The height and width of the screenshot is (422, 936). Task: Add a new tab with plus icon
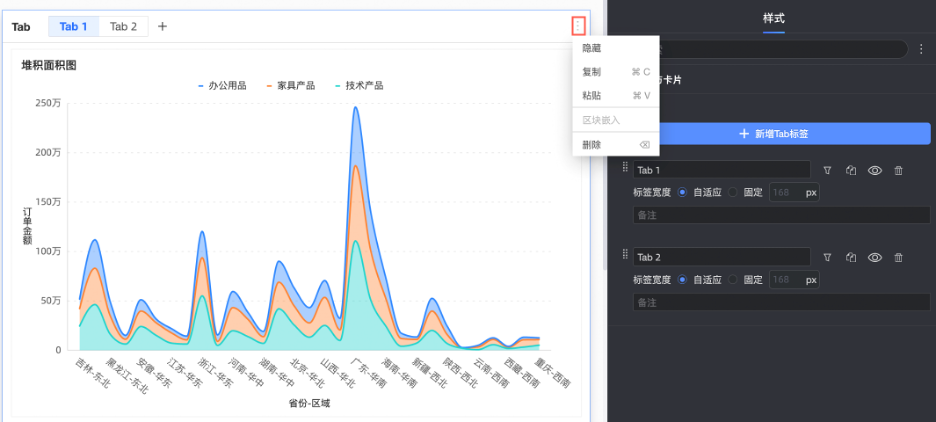[x=162, y=26]
